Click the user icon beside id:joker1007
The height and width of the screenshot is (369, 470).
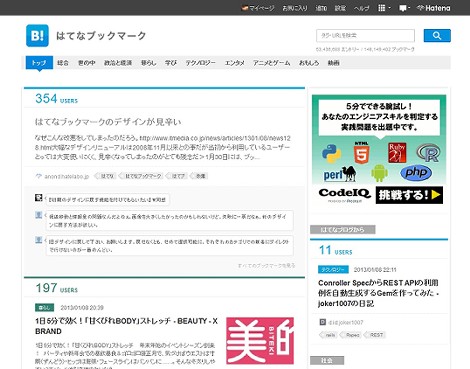322,322
